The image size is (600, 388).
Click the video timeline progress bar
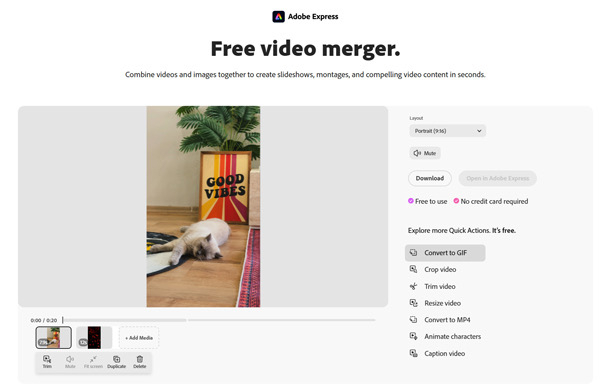(219, 320)
